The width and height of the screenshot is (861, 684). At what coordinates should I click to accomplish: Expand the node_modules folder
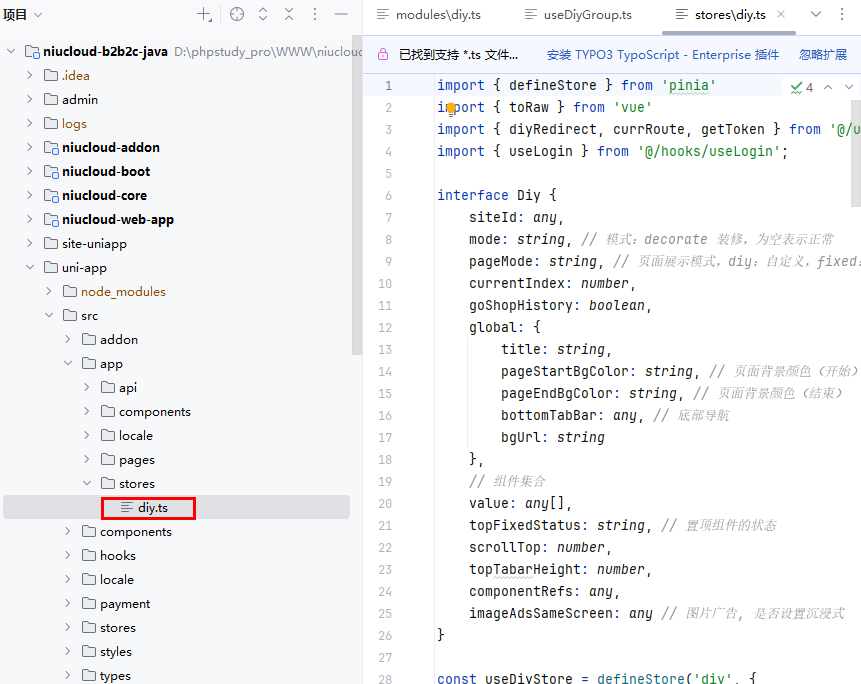pos(49,292)
